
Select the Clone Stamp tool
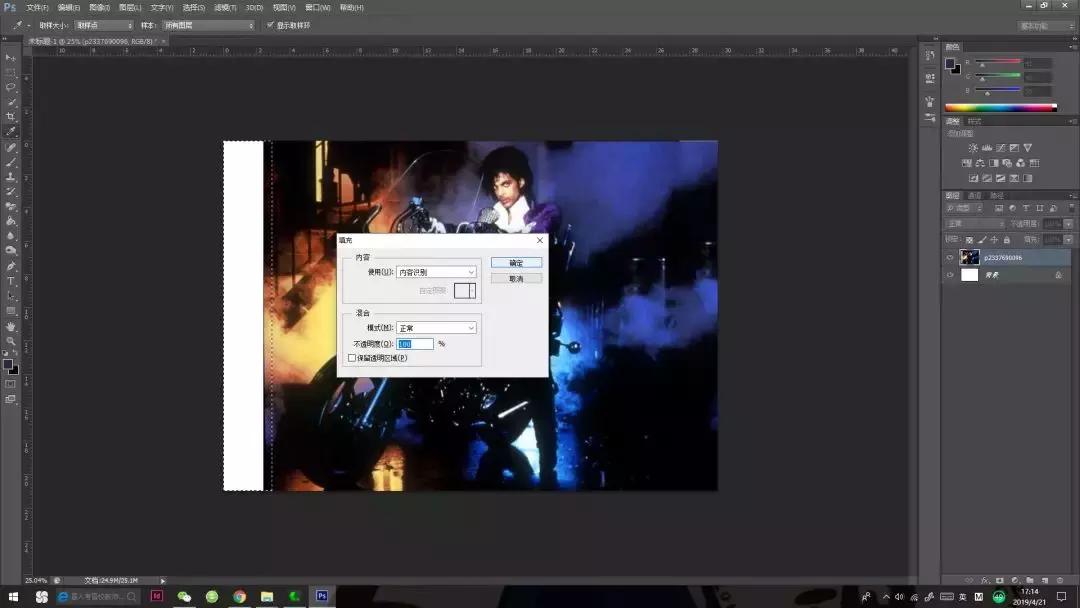[x=11, y=176]
